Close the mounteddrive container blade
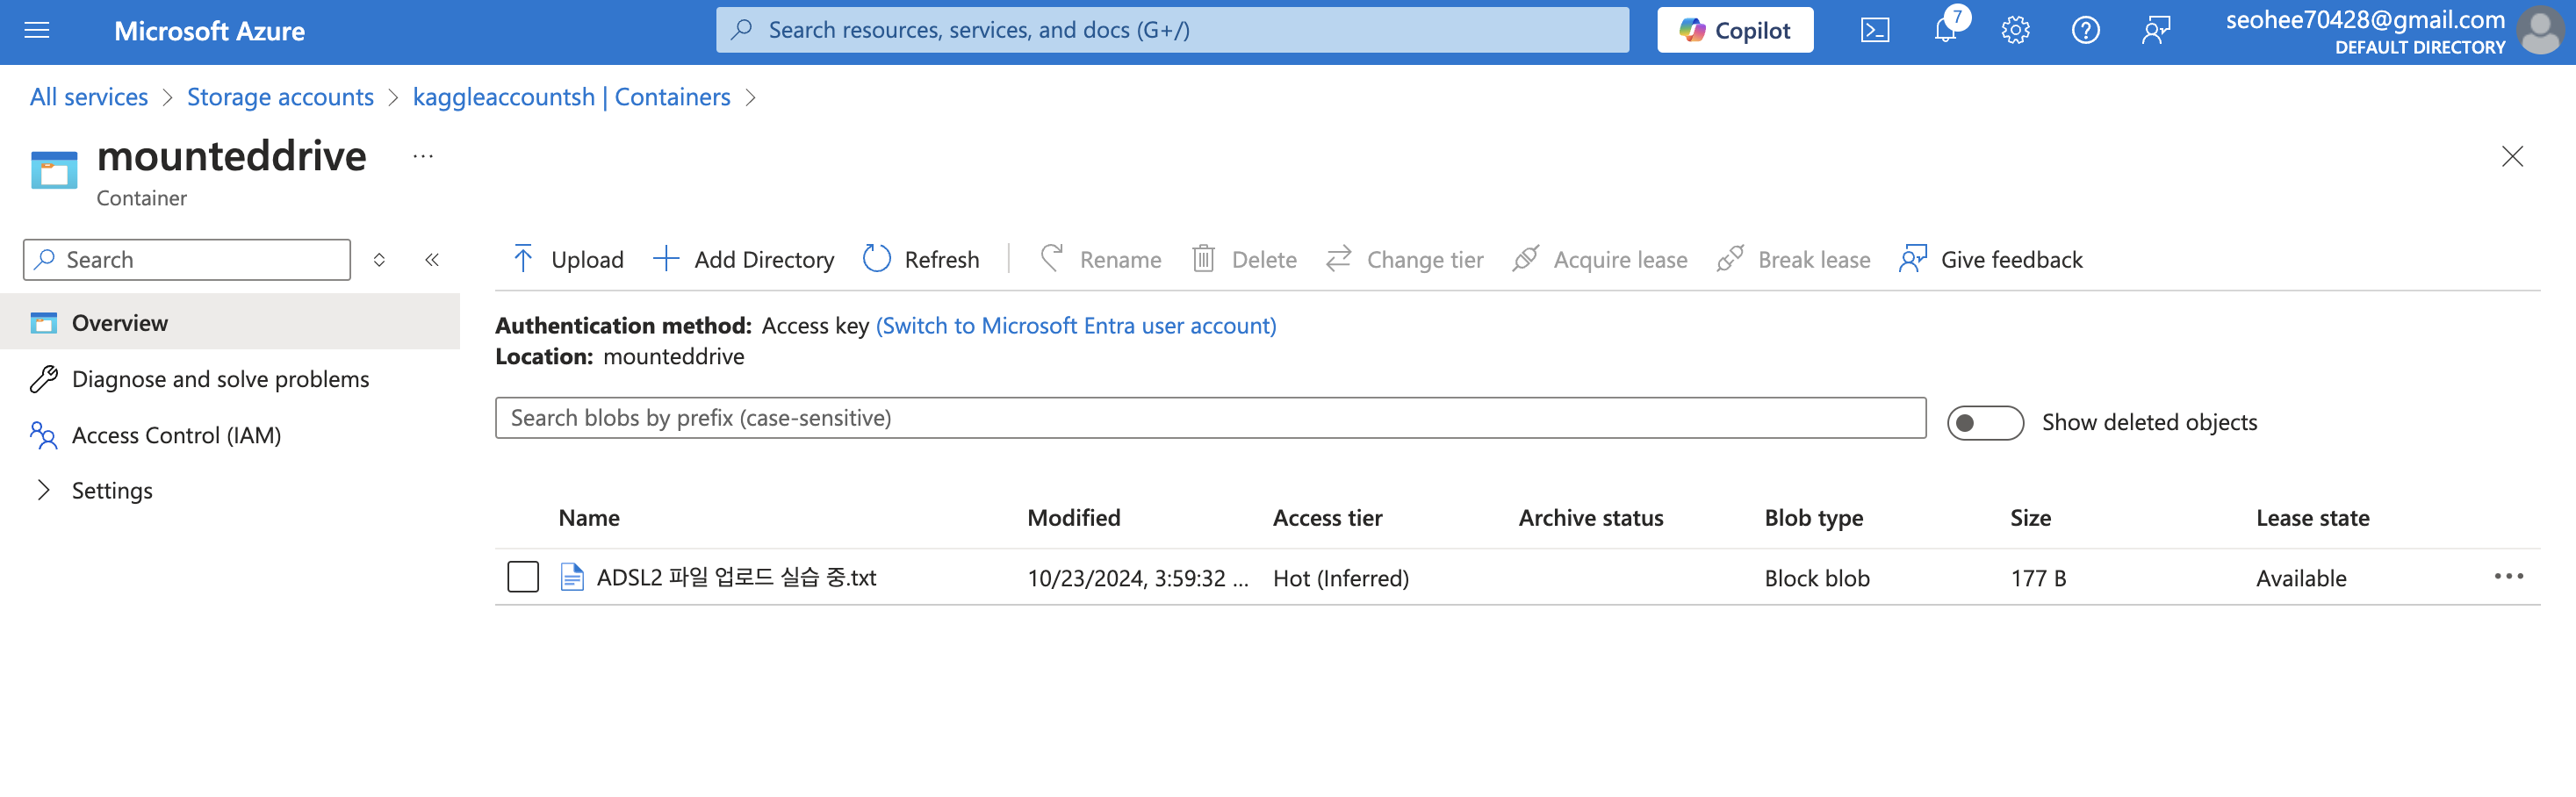This screenshot has width=2576, height=797. (2512, 156)
